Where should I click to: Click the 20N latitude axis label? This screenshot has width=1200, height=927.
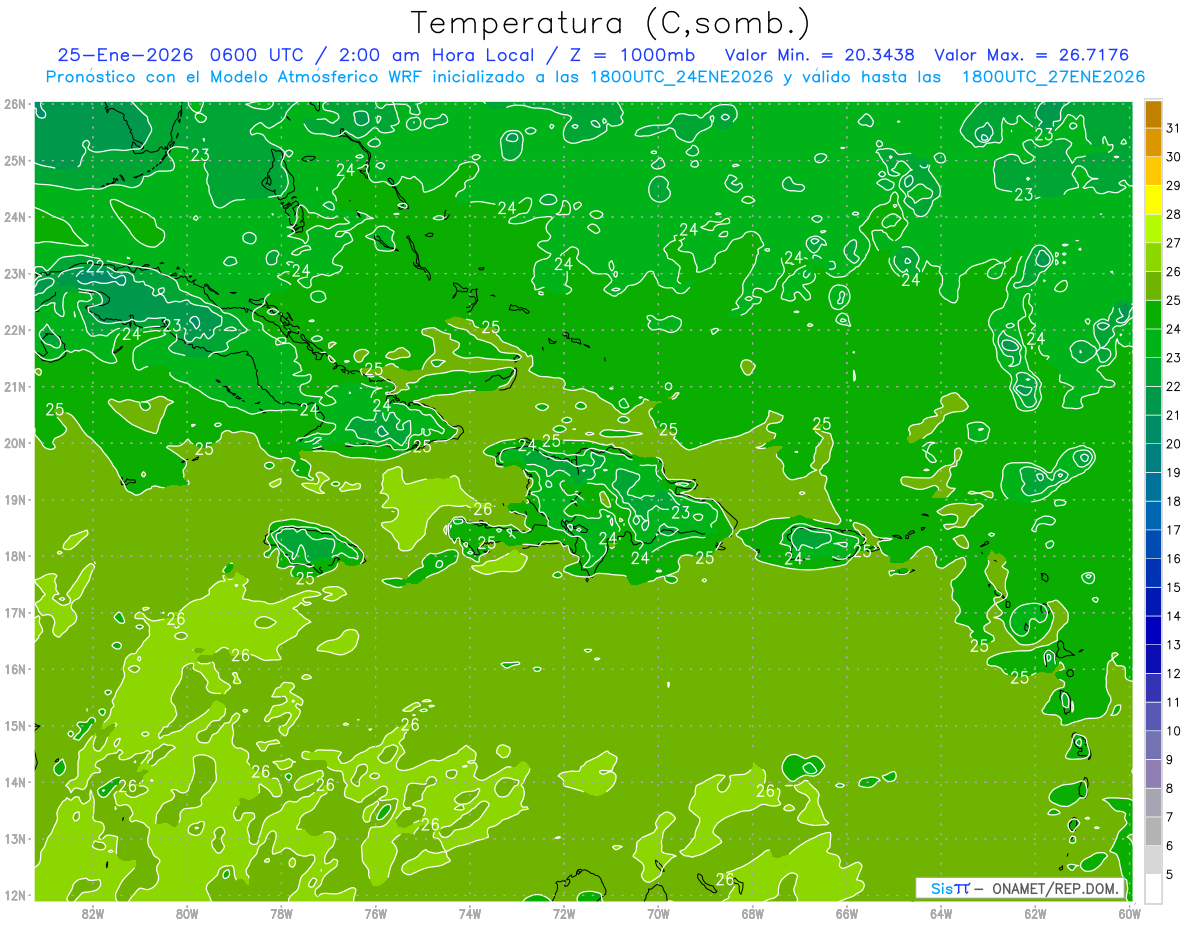pyautogui.click(x=14, y=443)
